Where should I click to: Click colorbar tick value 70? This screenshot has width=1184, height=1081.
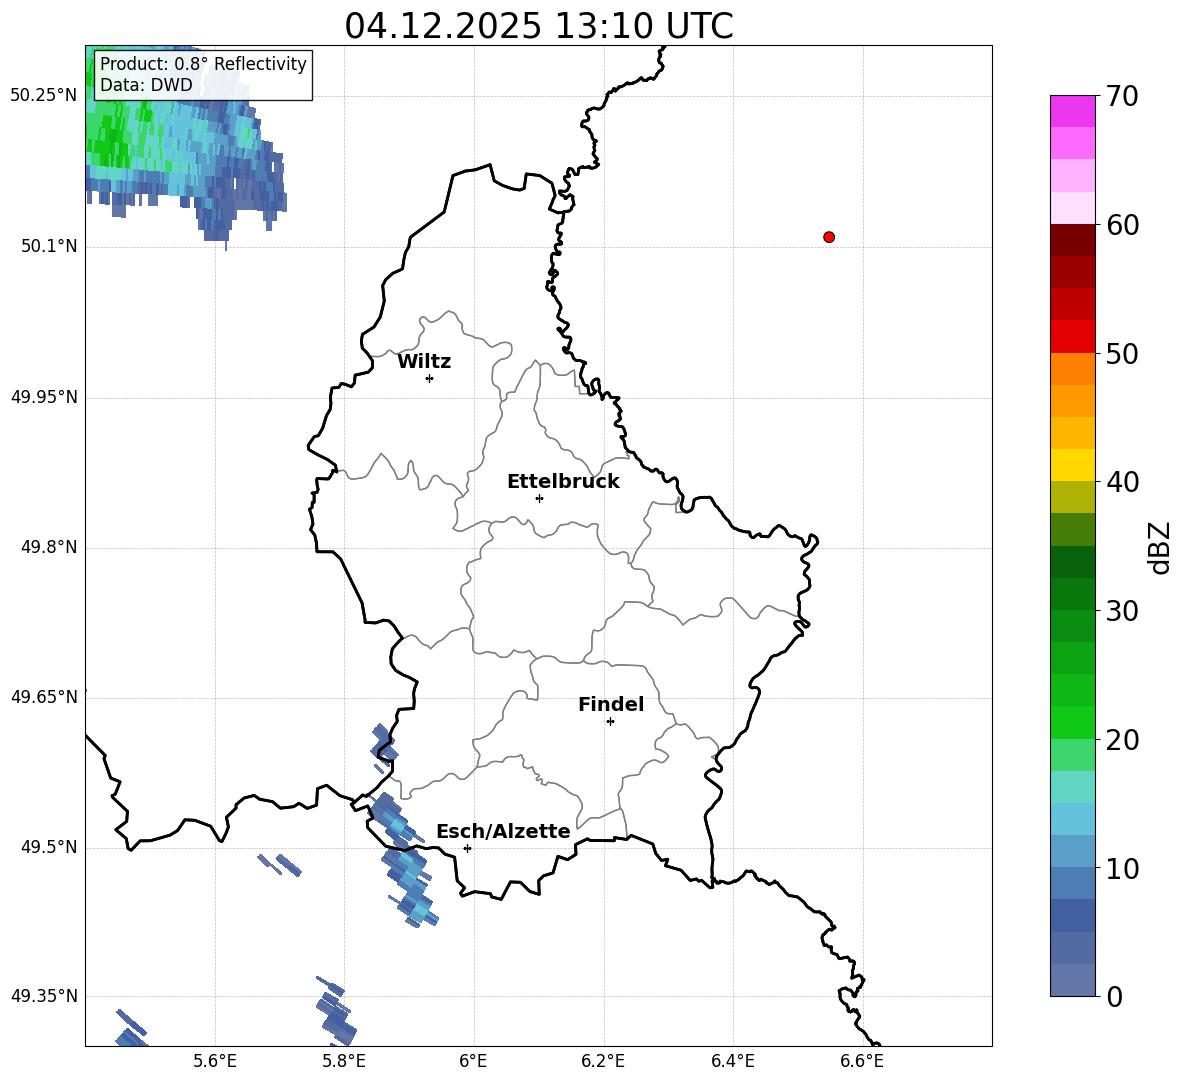click(1122, 96)
